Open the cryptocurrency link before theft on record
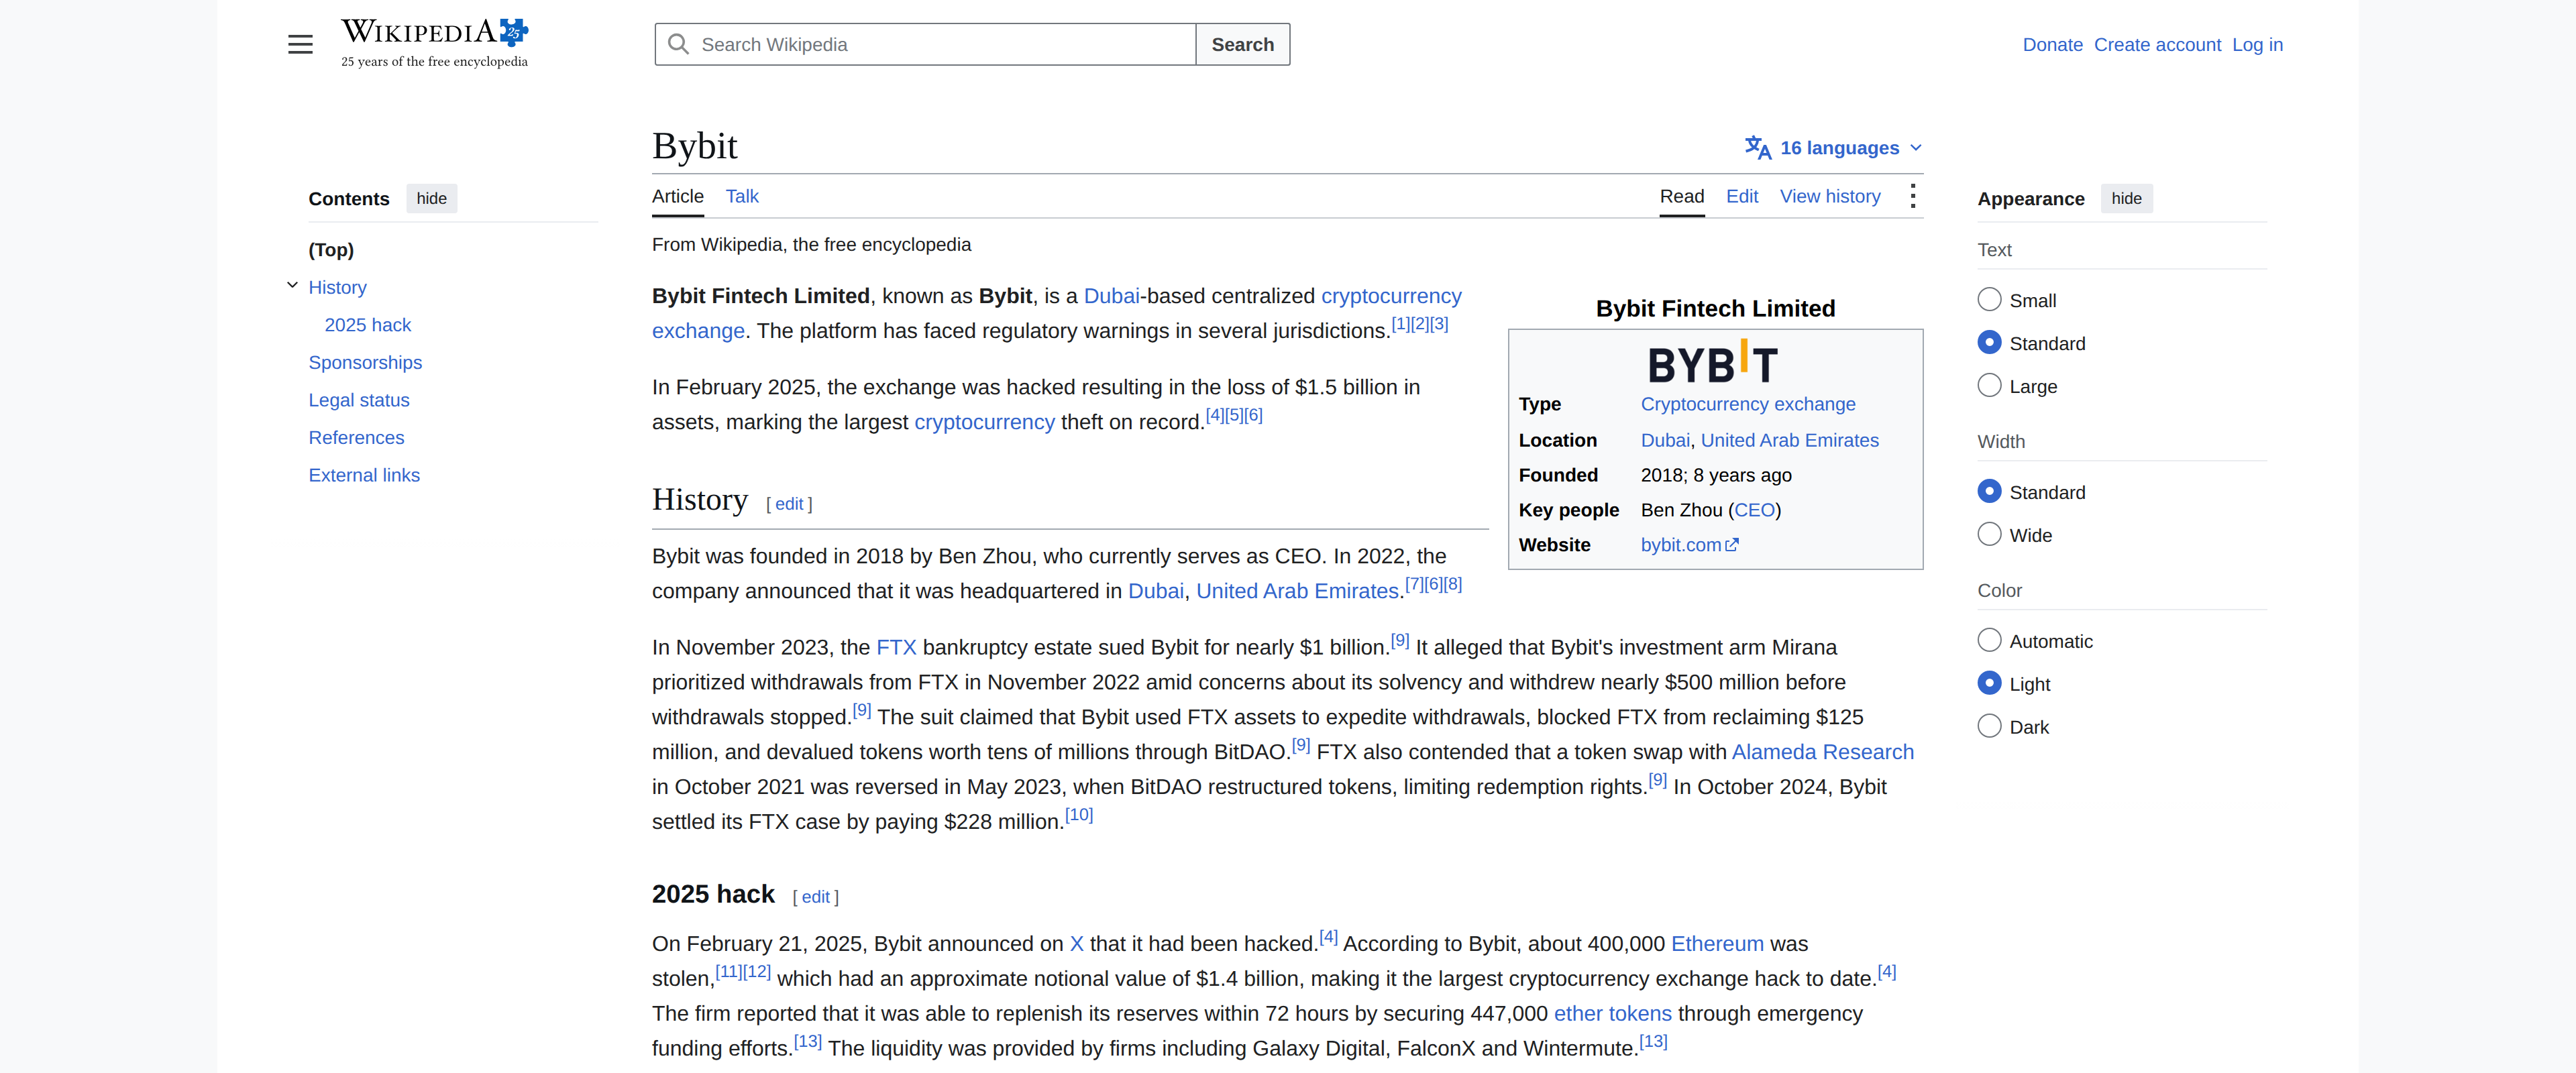Screen dimensions: 2576x1073 pos(984,423)
